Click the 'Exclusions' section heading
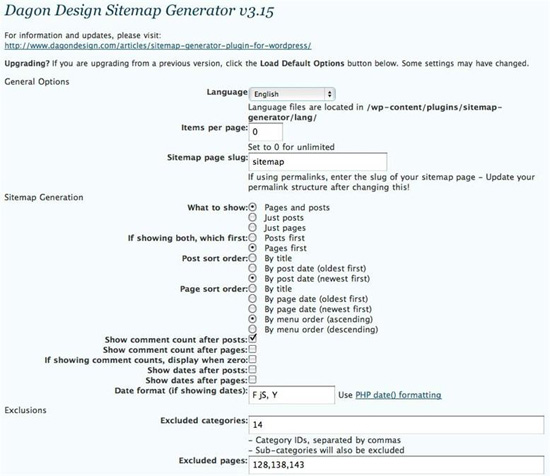550x476 pixels. (x=25, y=410)
